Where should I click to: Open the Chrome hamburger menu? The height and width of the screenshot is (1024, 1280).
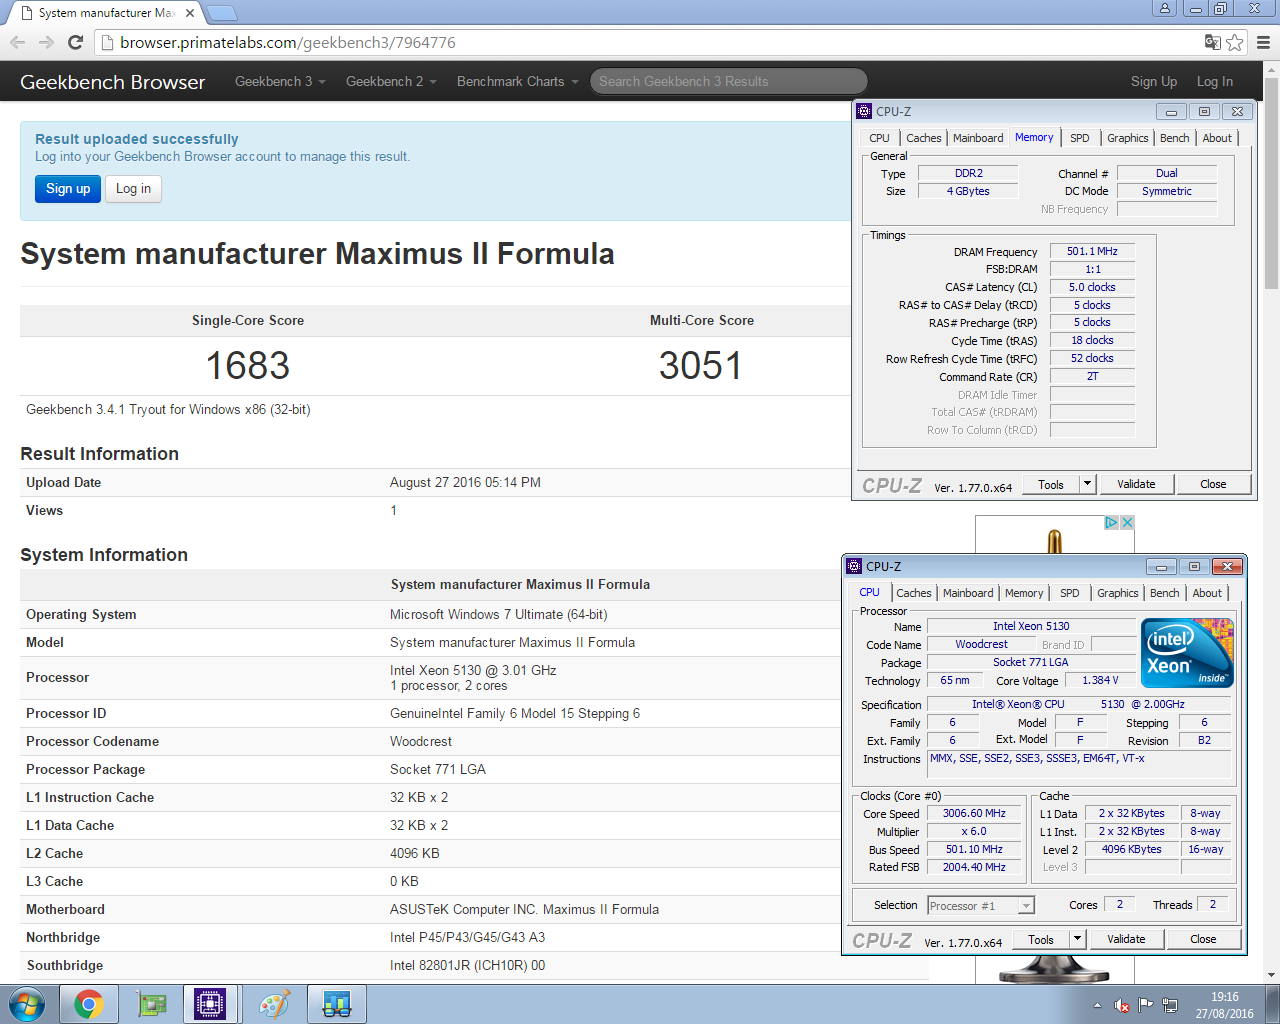point(1263,42)
